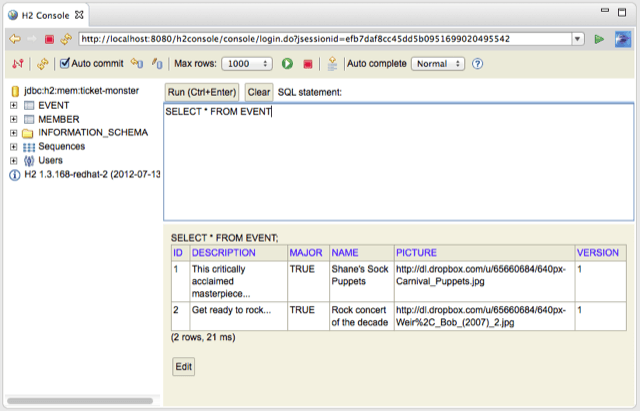Expand the INFORMATION_SCHEMA folder node

point(14,133)
